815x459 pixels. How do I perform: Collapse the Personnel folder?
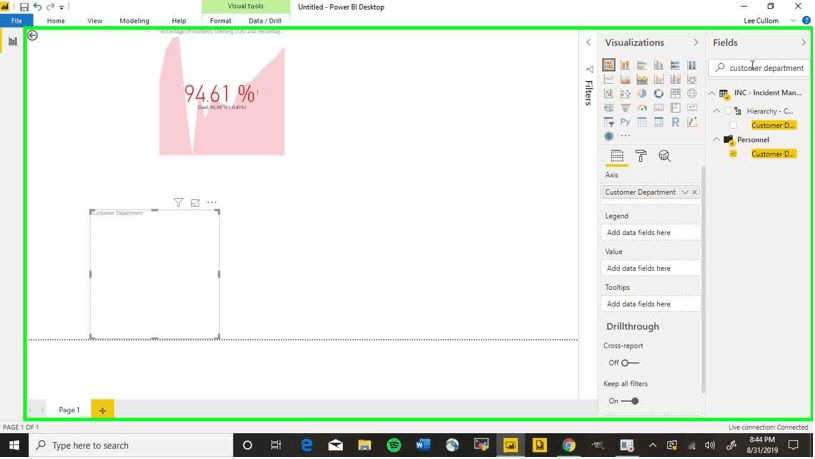(x=717, y=140)
